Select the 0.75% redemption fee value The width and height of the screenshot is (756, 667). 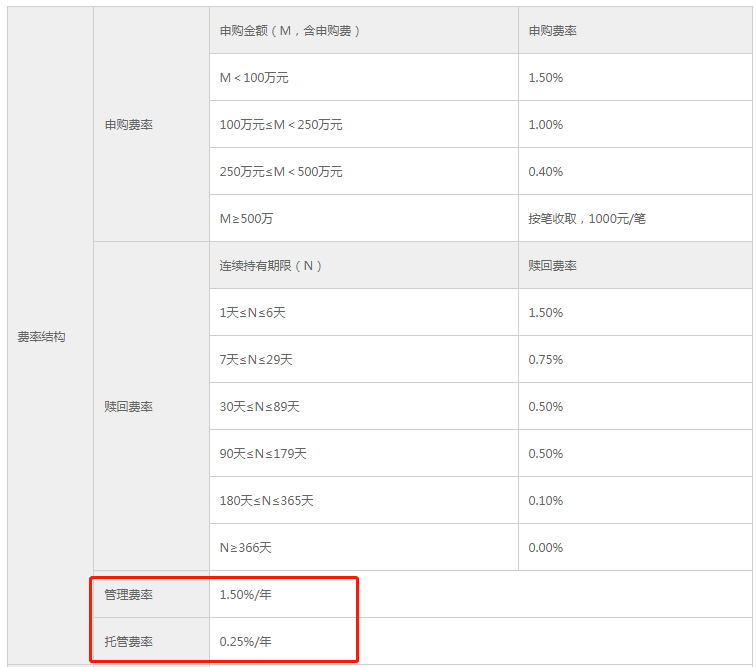[546, 360]
